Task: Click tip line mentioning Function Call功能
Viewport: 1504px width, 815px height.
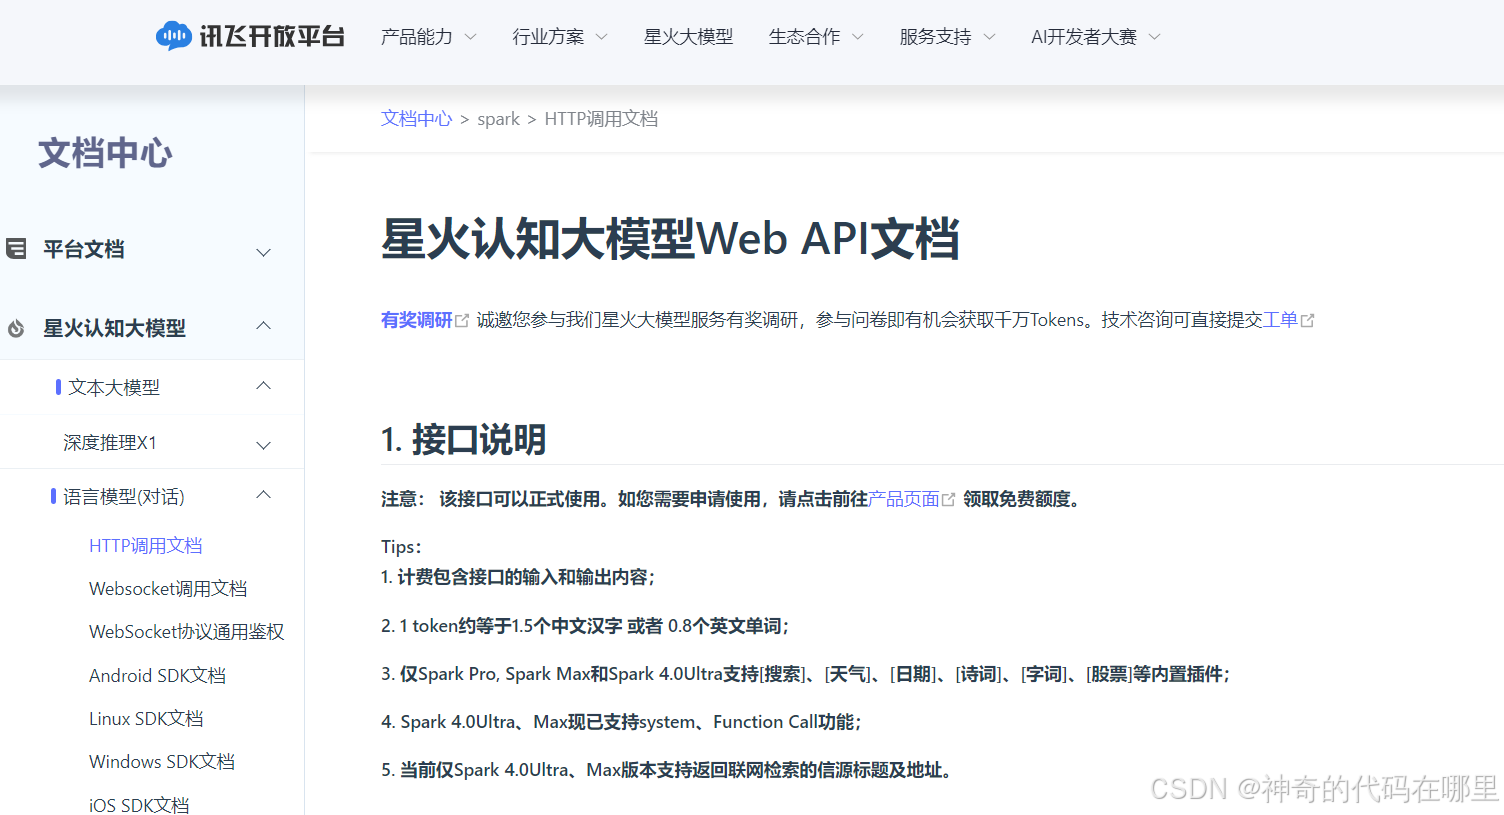Action: [621, 722]
